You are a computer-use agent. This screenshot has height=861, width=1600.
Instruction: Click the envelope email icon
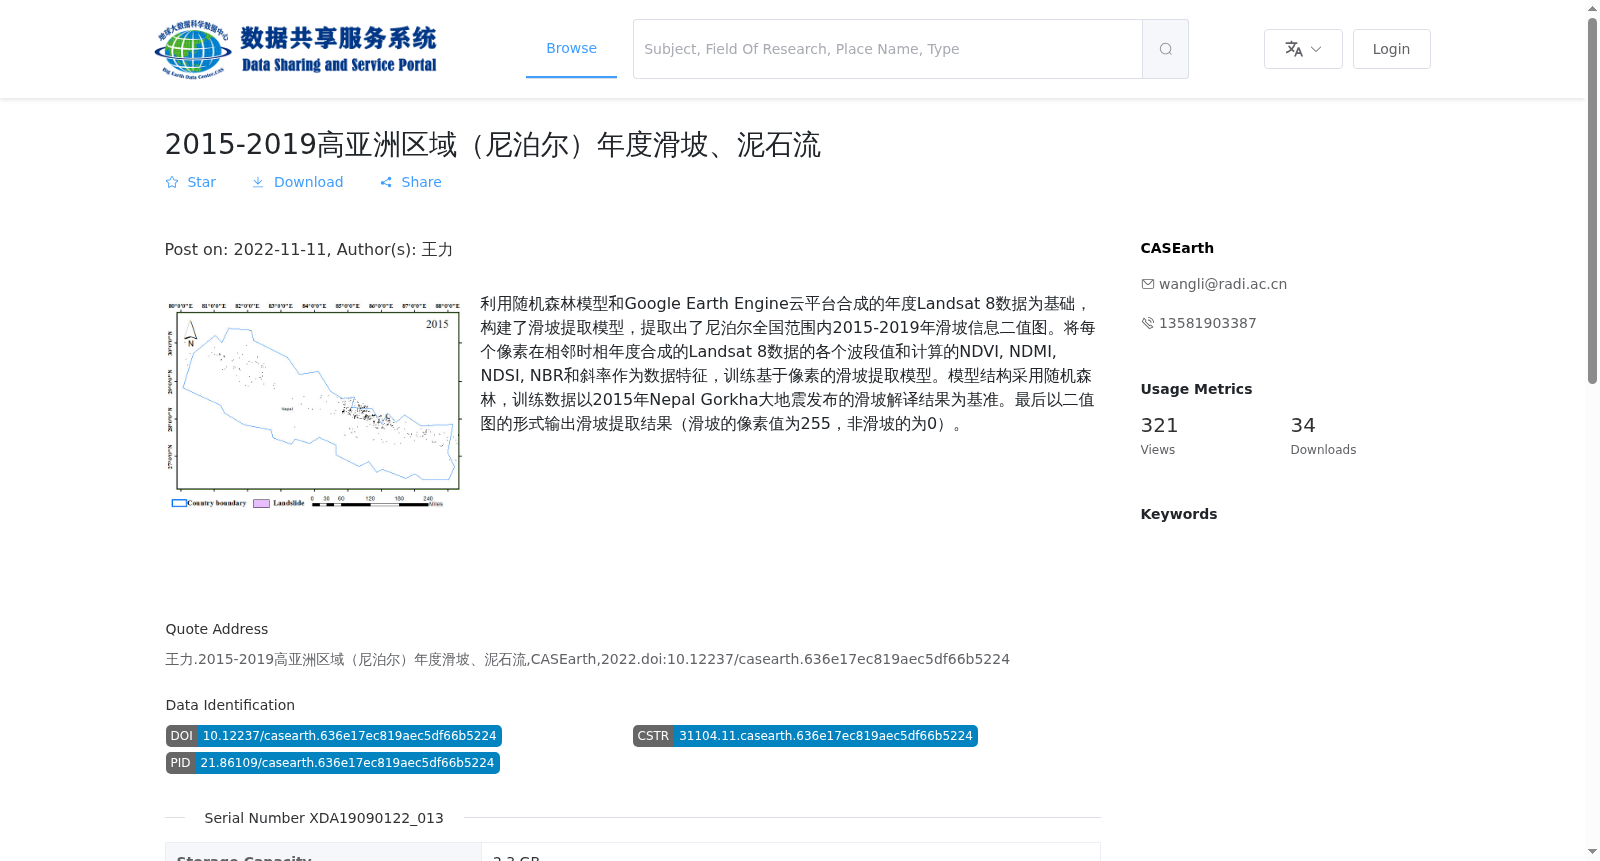point(1147,284)
